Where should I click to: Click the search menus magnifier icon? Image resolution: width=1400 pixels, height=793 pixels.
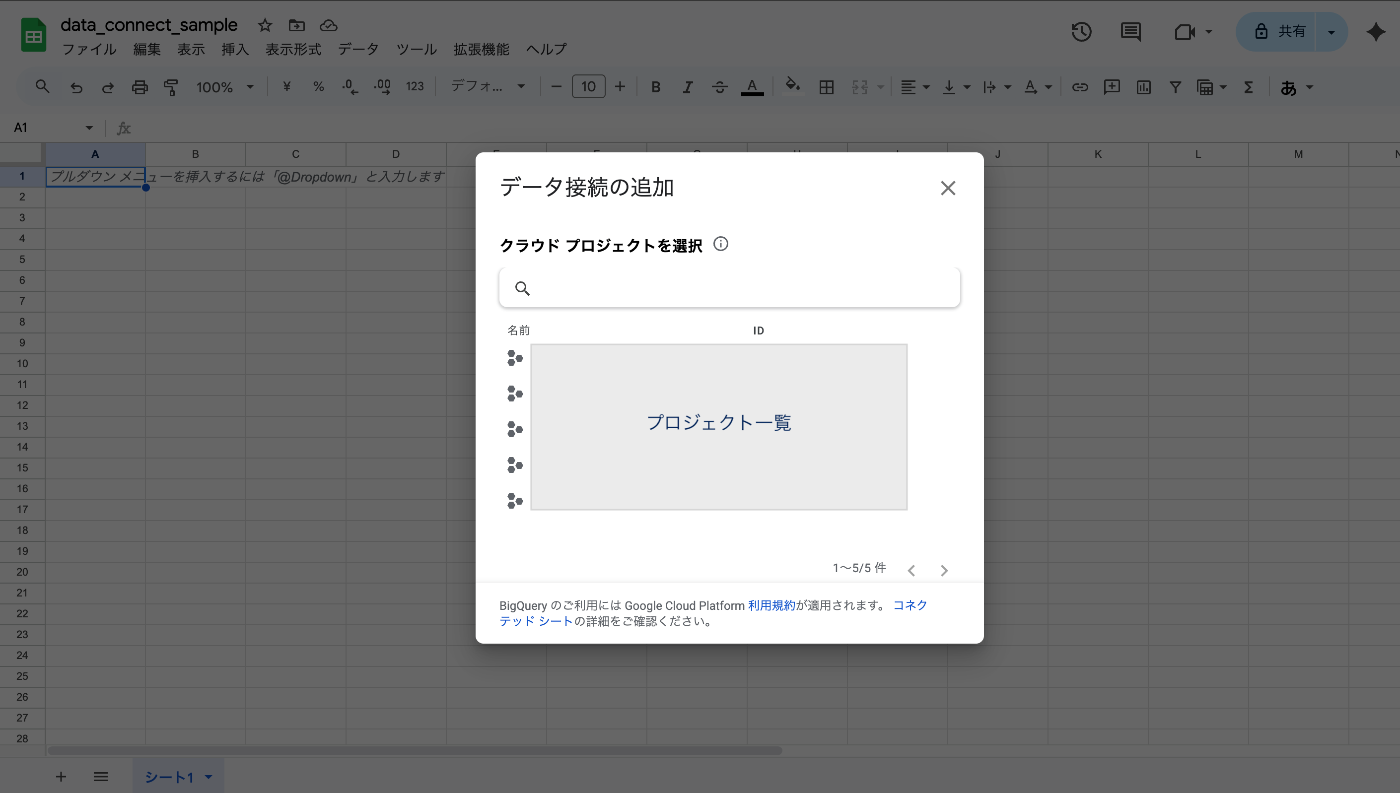point(42,87)
